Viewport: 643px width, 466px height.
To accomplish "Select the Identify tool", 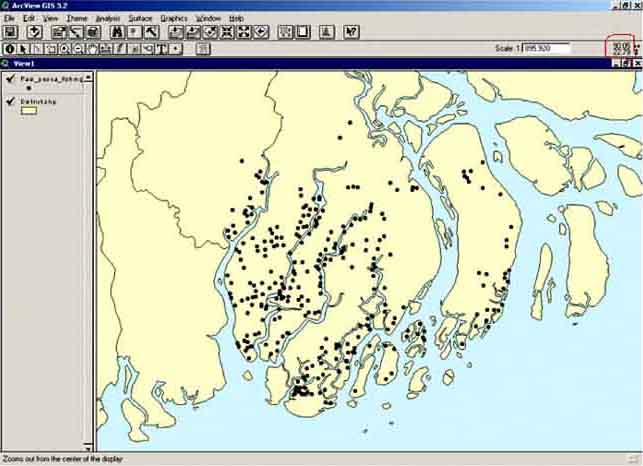I will [10, 48].
